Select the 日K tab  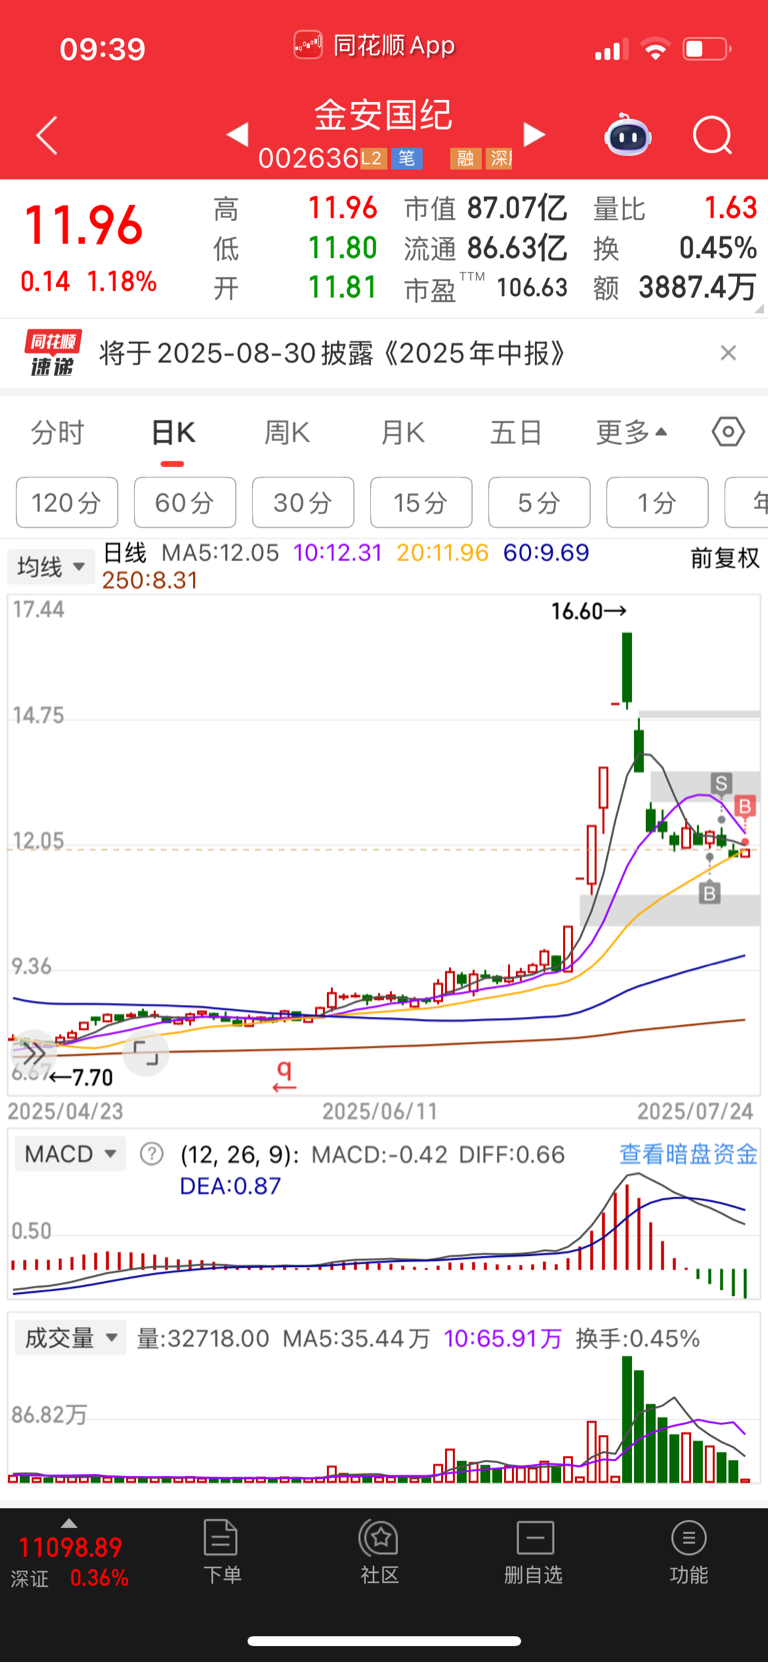click(173, 432)
